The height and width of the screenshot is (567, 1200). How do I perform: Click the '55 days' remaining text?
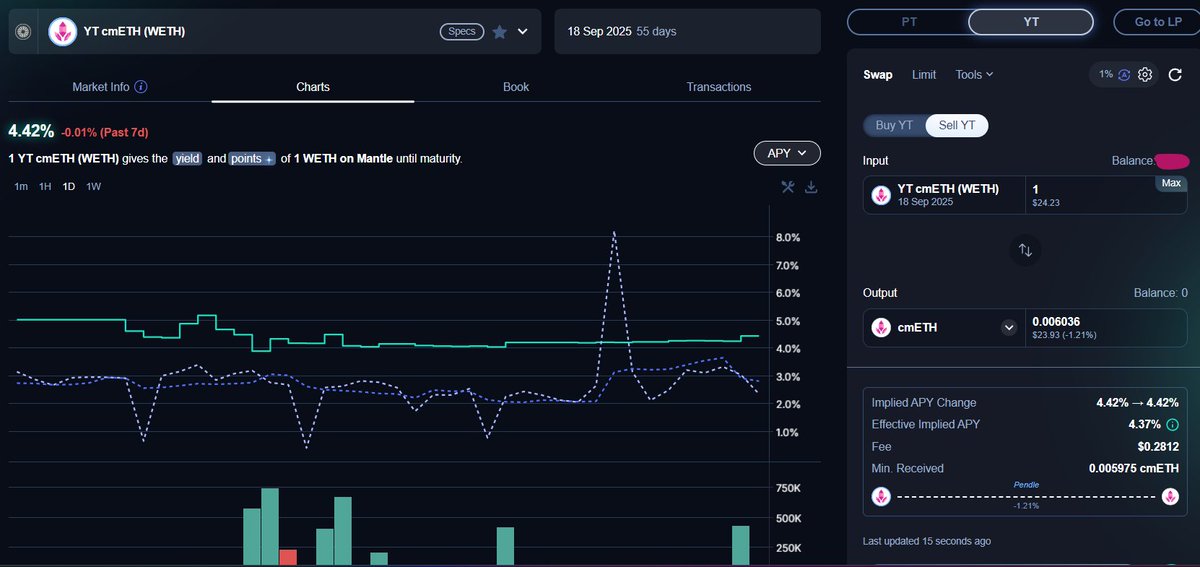pos(657,31)
